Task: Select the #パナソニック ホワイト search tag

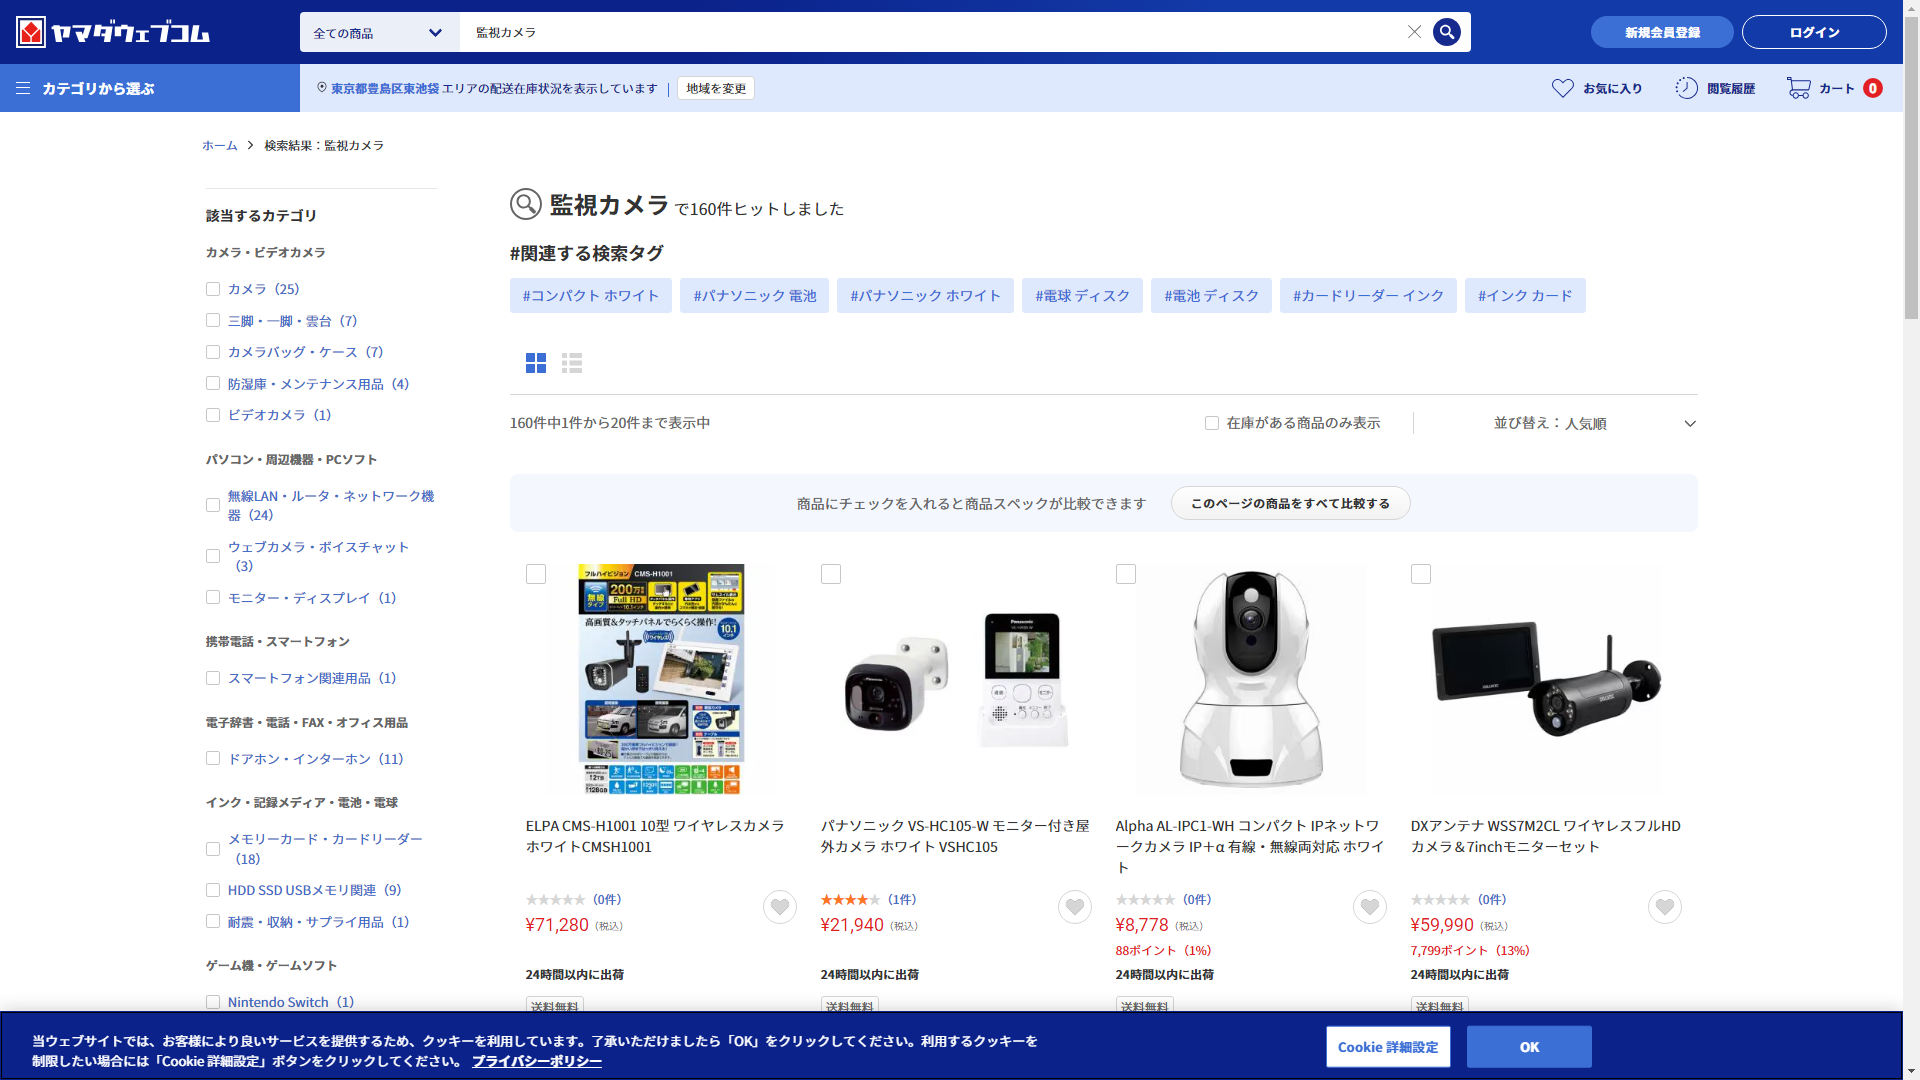Action: (925, 296)
